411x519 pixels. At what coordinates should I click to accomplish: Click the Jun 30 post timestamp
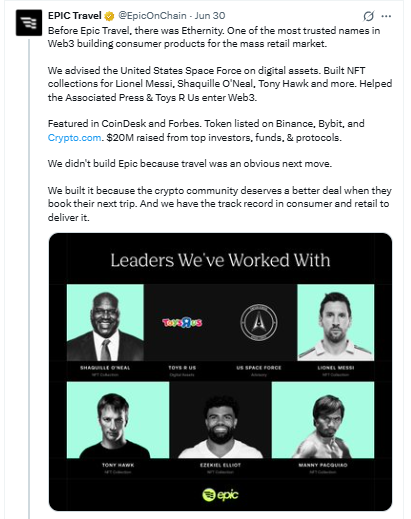(x=210, y=16)
